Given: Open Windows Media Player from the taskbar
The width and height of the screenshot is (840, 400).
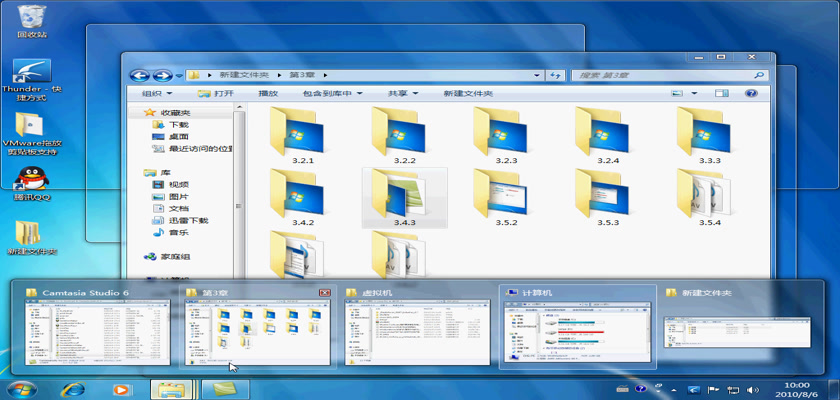Looking at the screenshot, I should 121,388.
